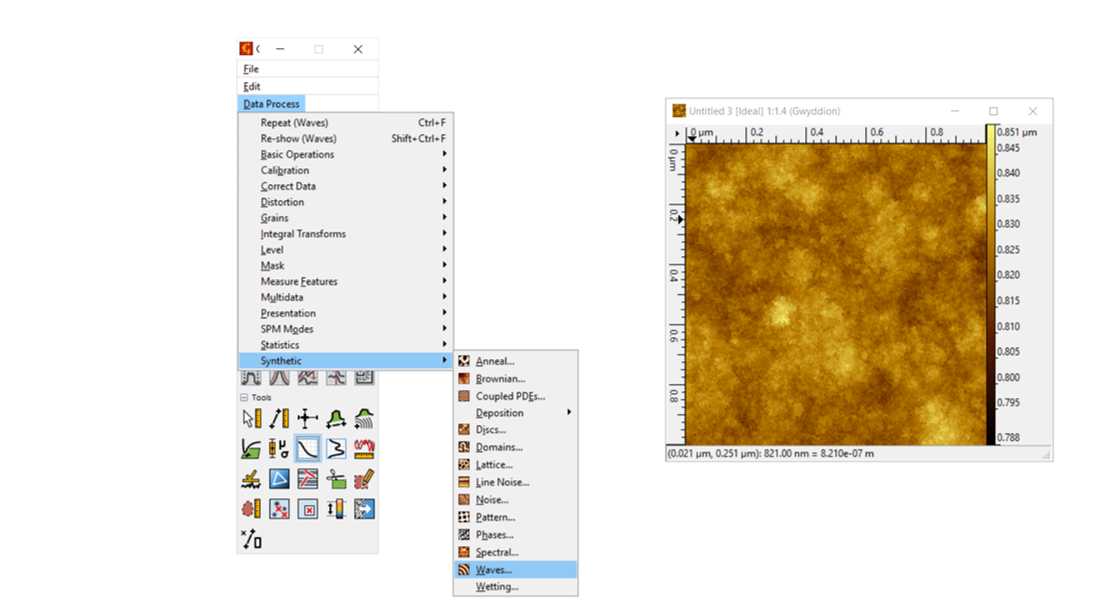Select the Grain Measure tool
The height and width of the screenshot is (611, 1095).
pyautogui.click(x=251, y=509)
